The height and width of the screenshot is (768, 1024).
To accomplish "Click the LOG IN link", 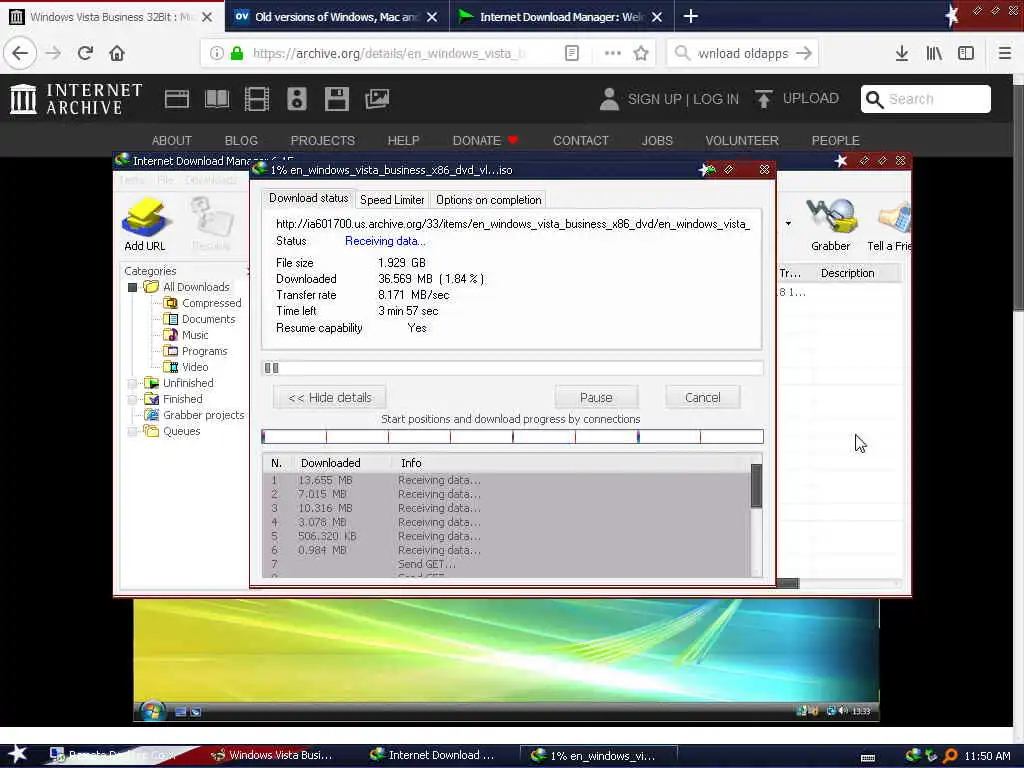I will click(716, 99).
